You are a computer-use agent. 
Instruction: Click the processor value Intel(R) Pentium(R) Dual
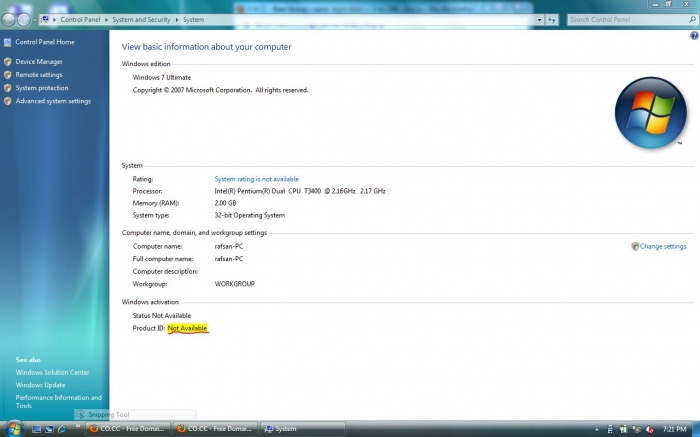[x=300, y=191]
